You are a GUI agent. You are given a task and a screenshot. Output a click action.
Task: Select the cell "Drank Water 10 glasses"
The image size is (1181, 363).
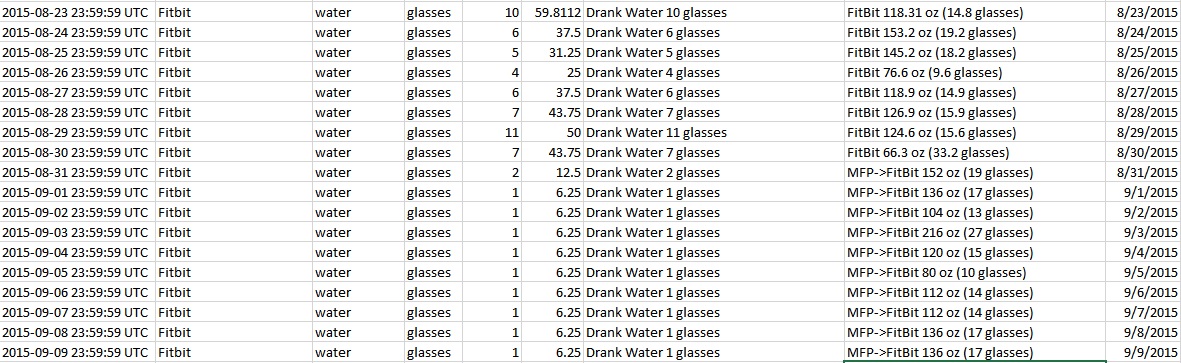(713, 13)
